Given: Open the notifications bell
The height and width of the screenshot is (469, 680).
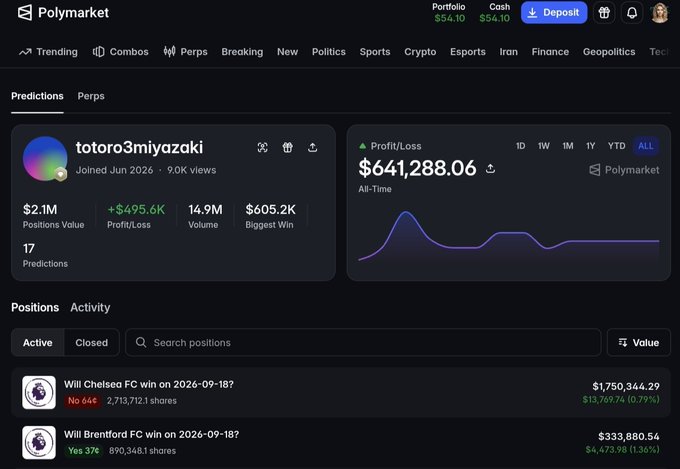Looking at the screenshot, I should [632, 13].
